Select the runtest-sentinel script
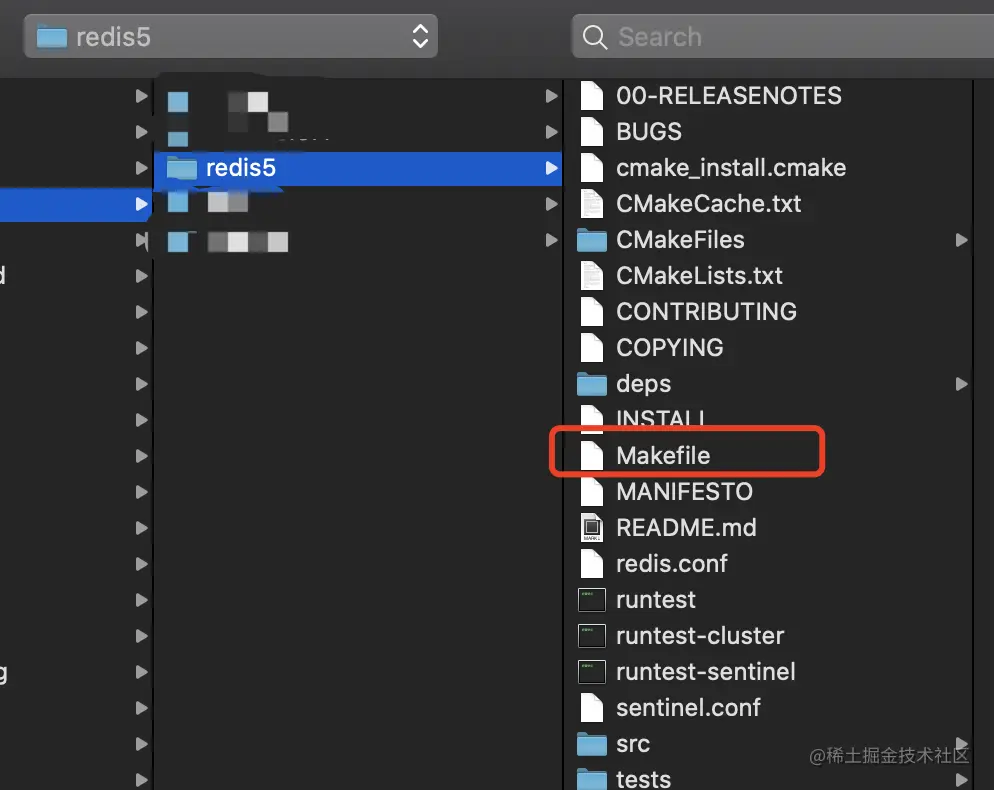 tap(706, 672)
